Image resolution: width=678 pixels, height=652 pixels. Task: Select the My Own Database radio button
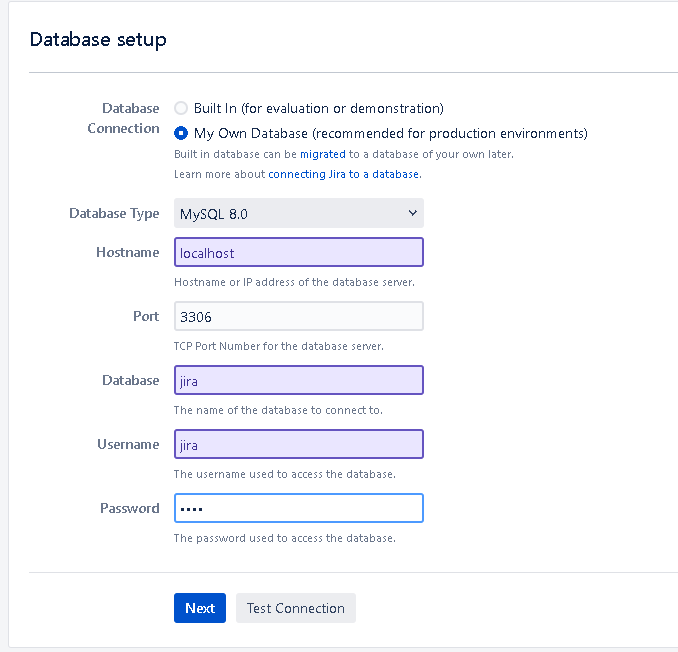(181, 133)
